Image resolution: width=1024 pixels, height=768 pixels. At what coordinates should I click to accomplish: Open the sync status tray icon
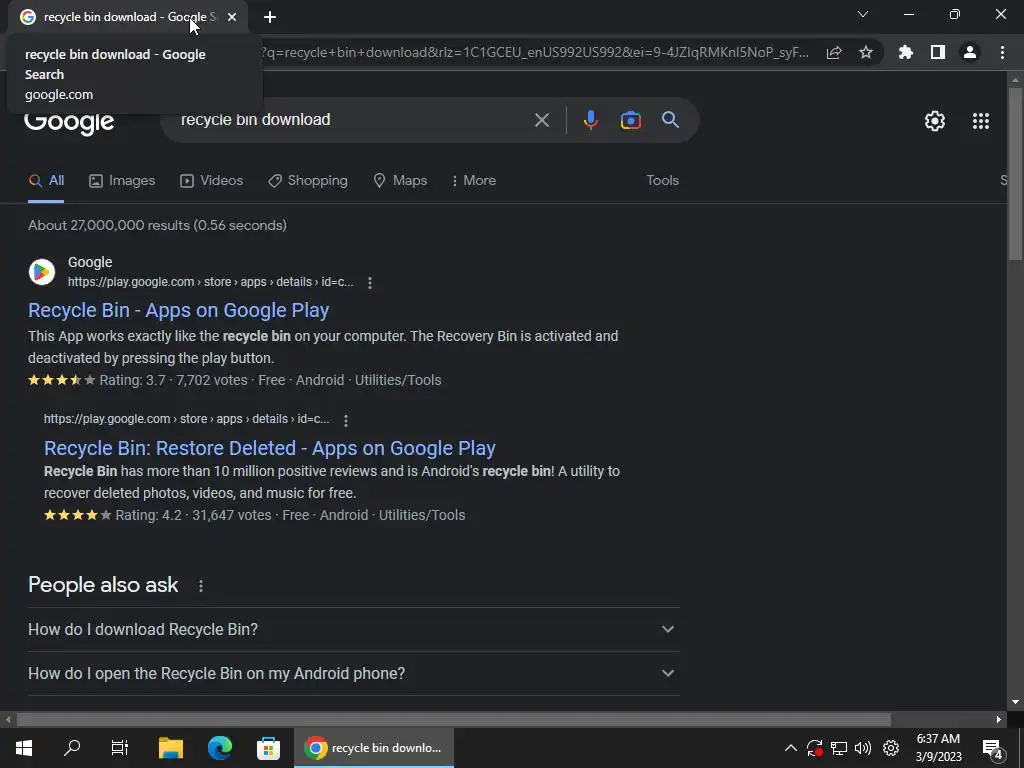[814, 748]
